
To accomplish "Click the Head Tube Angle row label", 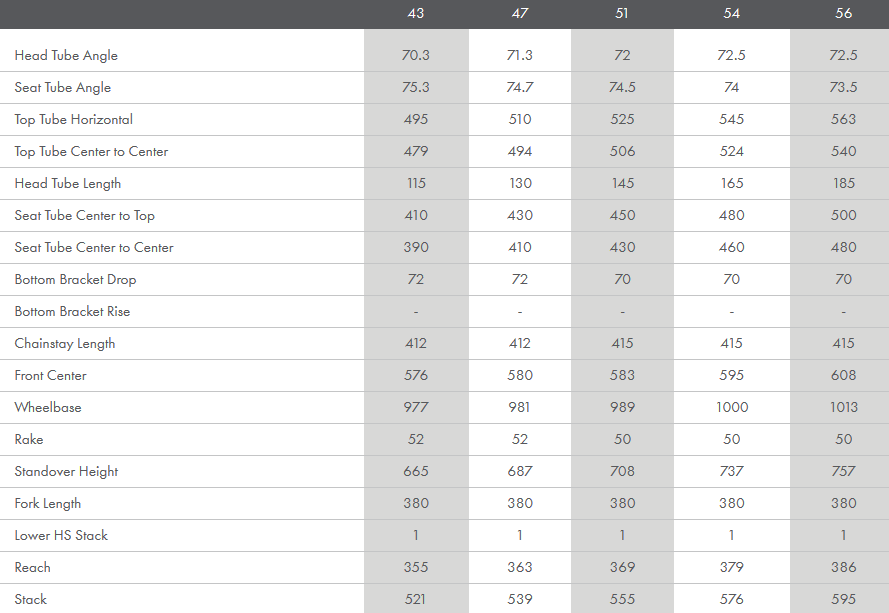I will (66, 56).
